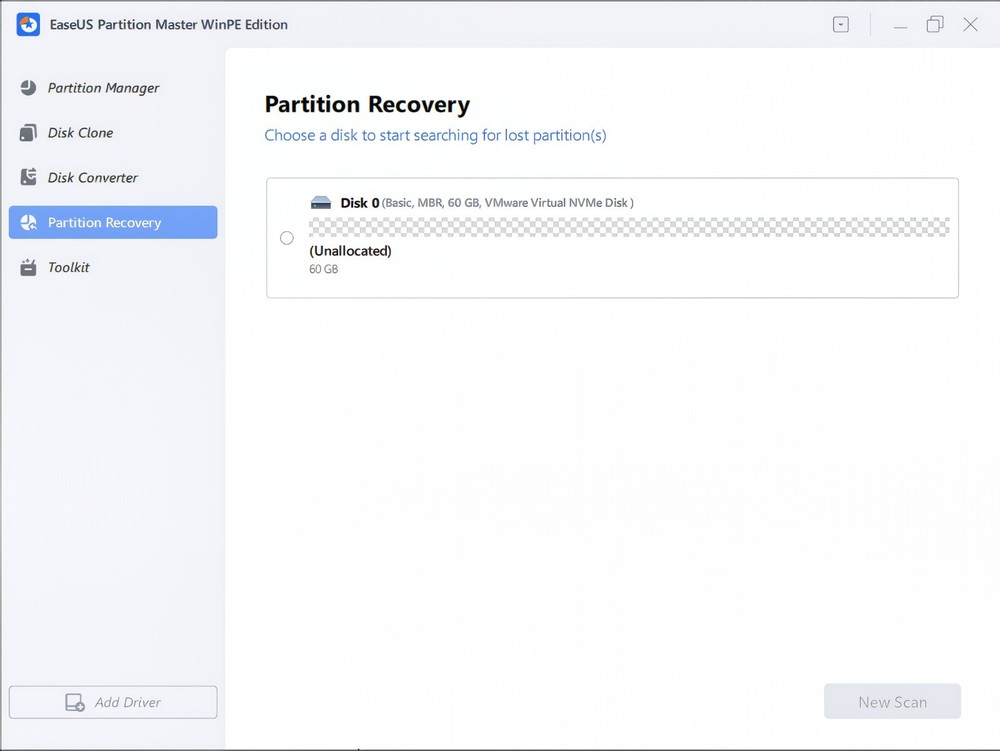The height and width of the screenshot is (751, 1000).
Task: Open the title bar dropdown menu
Action: coord(840,24)
